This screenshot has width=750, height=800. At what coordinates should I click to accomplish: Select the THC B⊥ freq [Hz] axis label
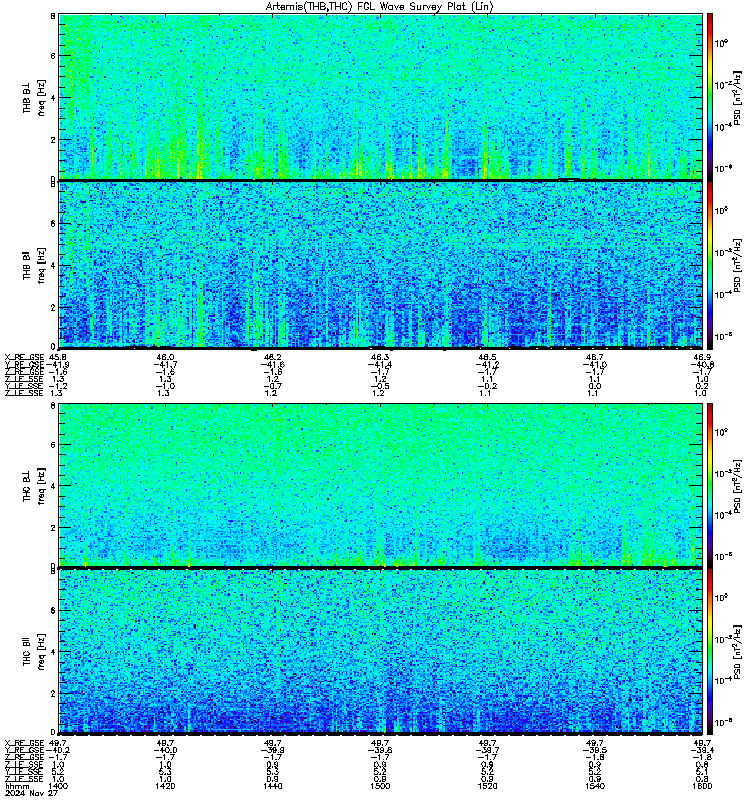(x=34, y=486)
